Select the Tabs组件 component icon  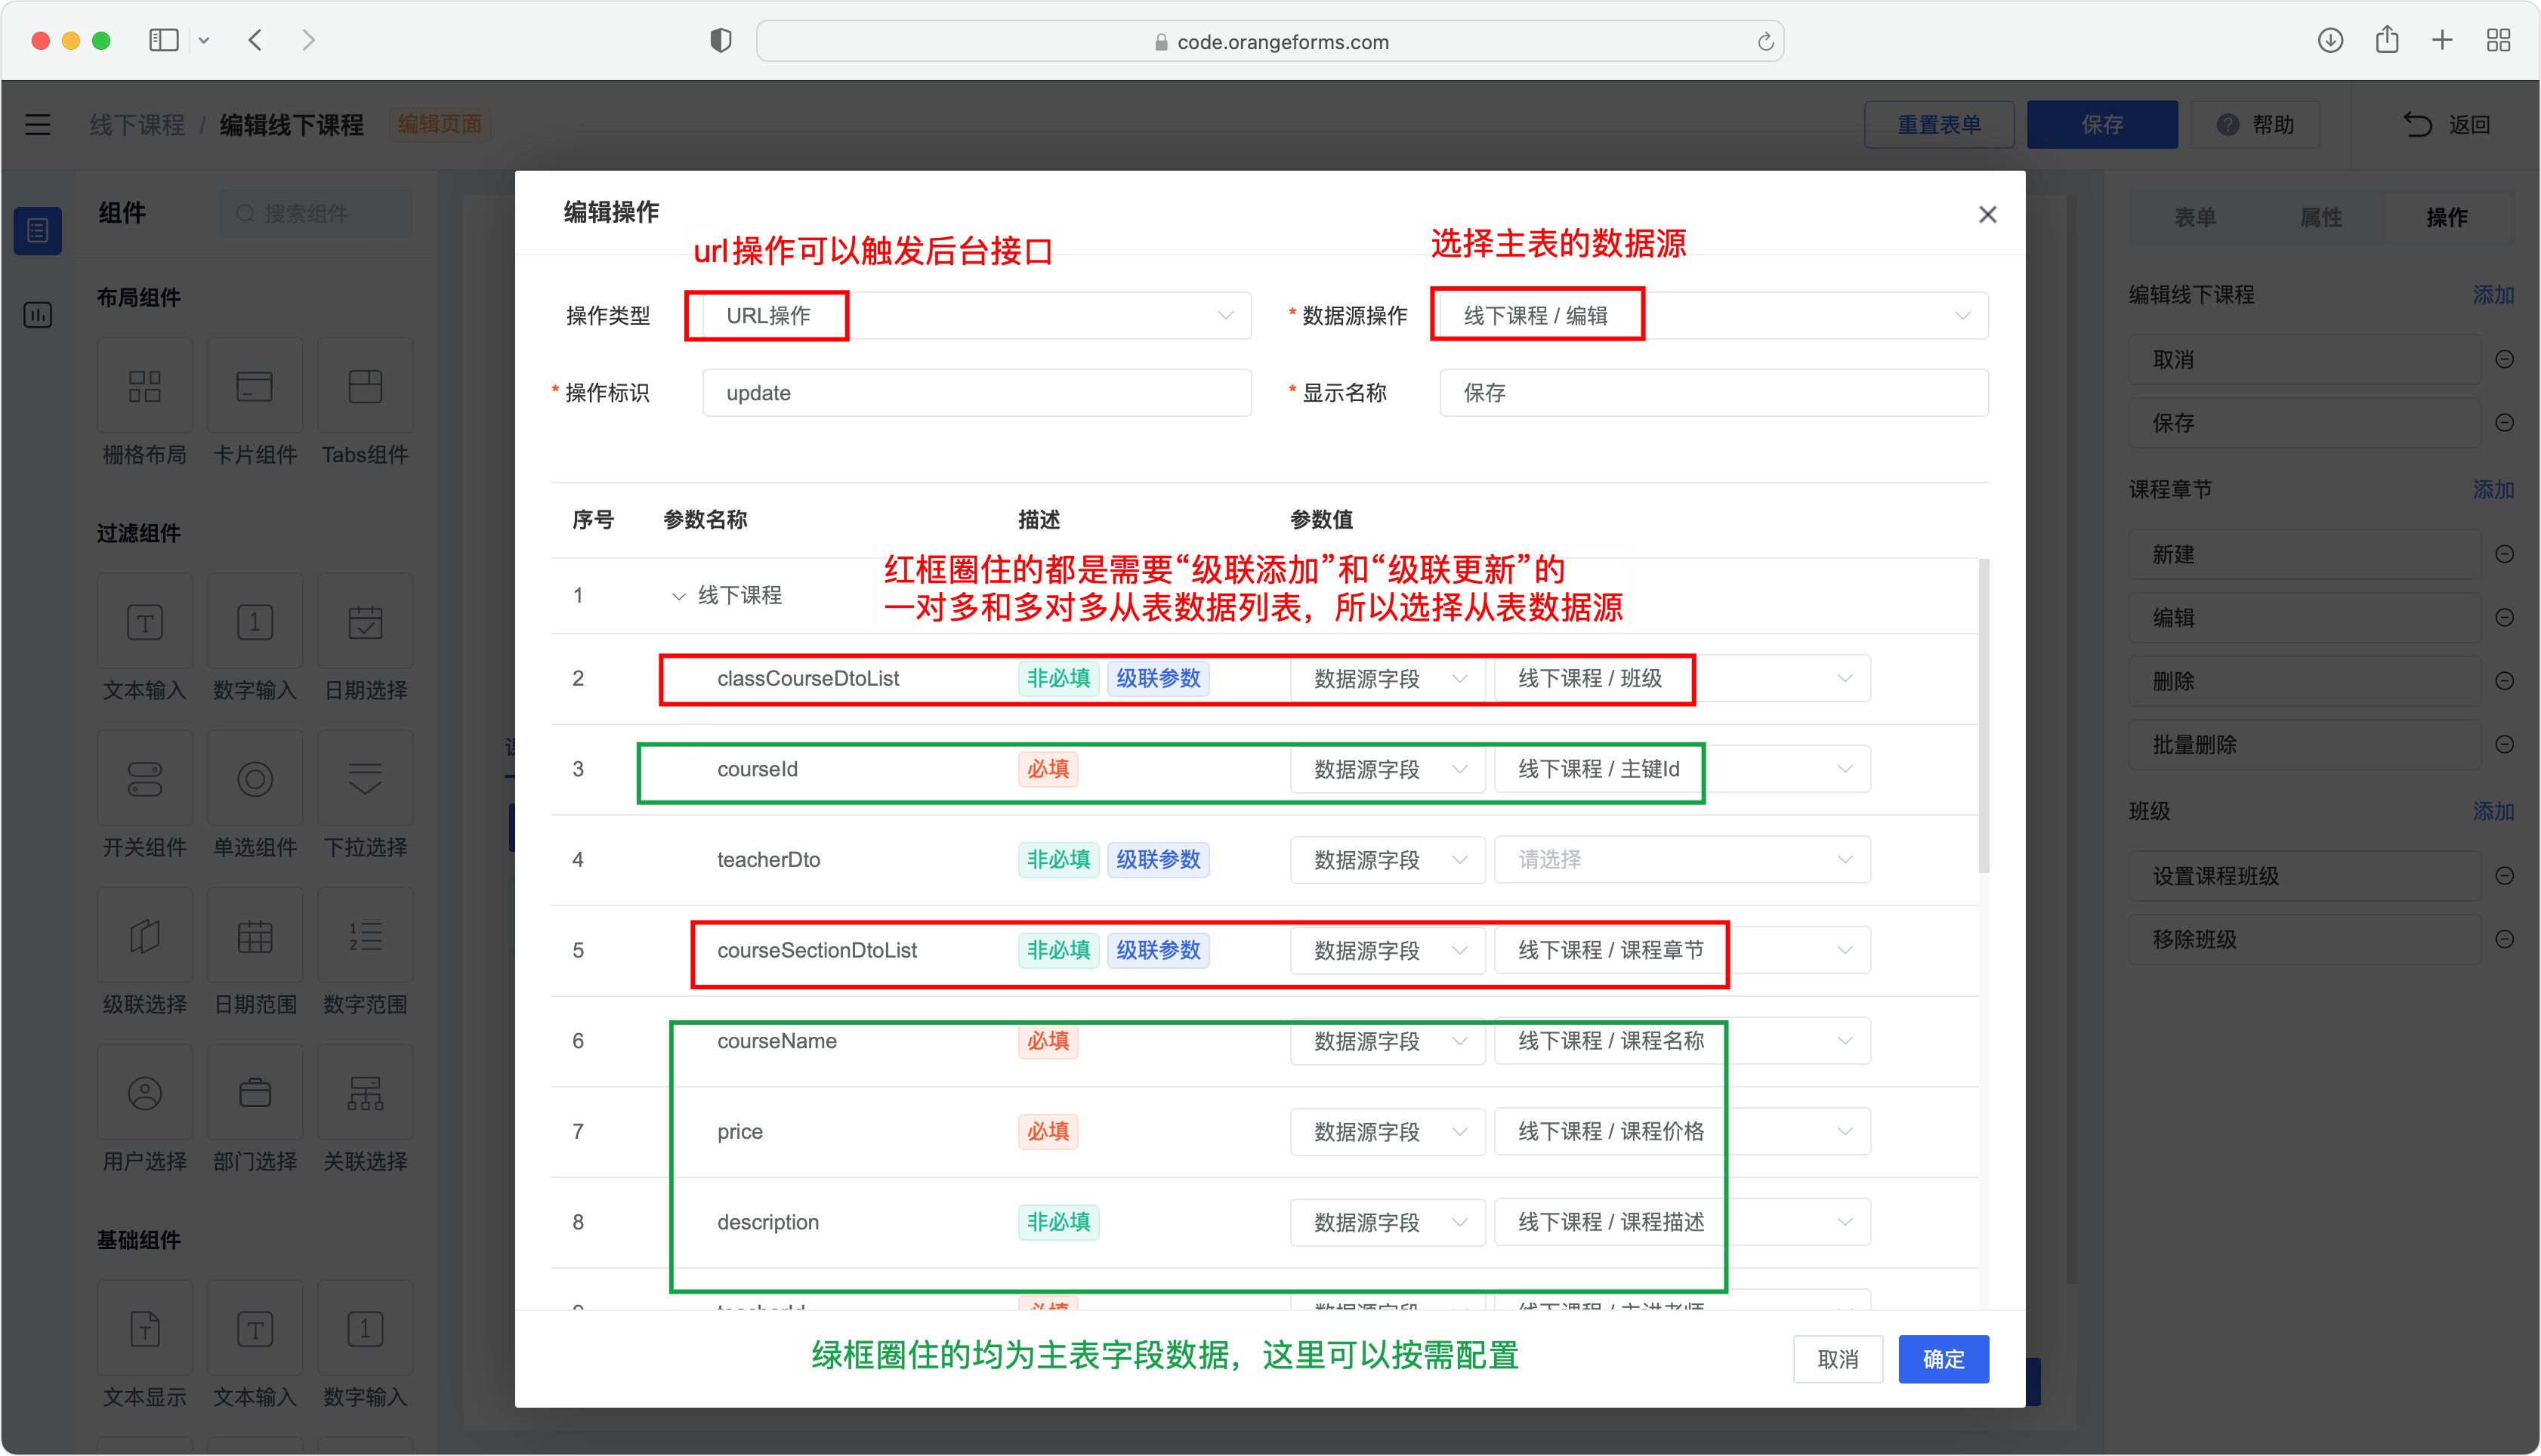[365, 386]
